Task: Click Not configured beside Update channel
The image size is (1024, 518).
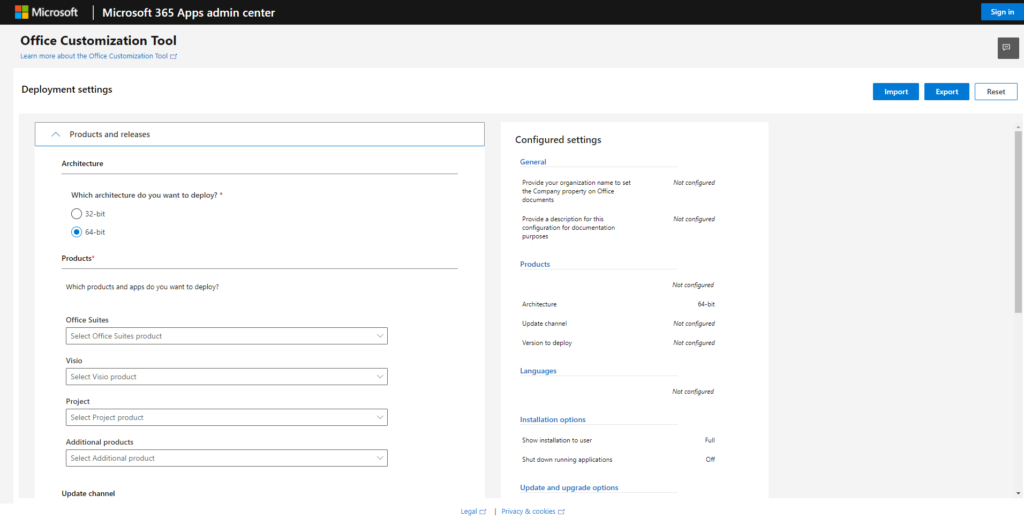Action: 694,323
